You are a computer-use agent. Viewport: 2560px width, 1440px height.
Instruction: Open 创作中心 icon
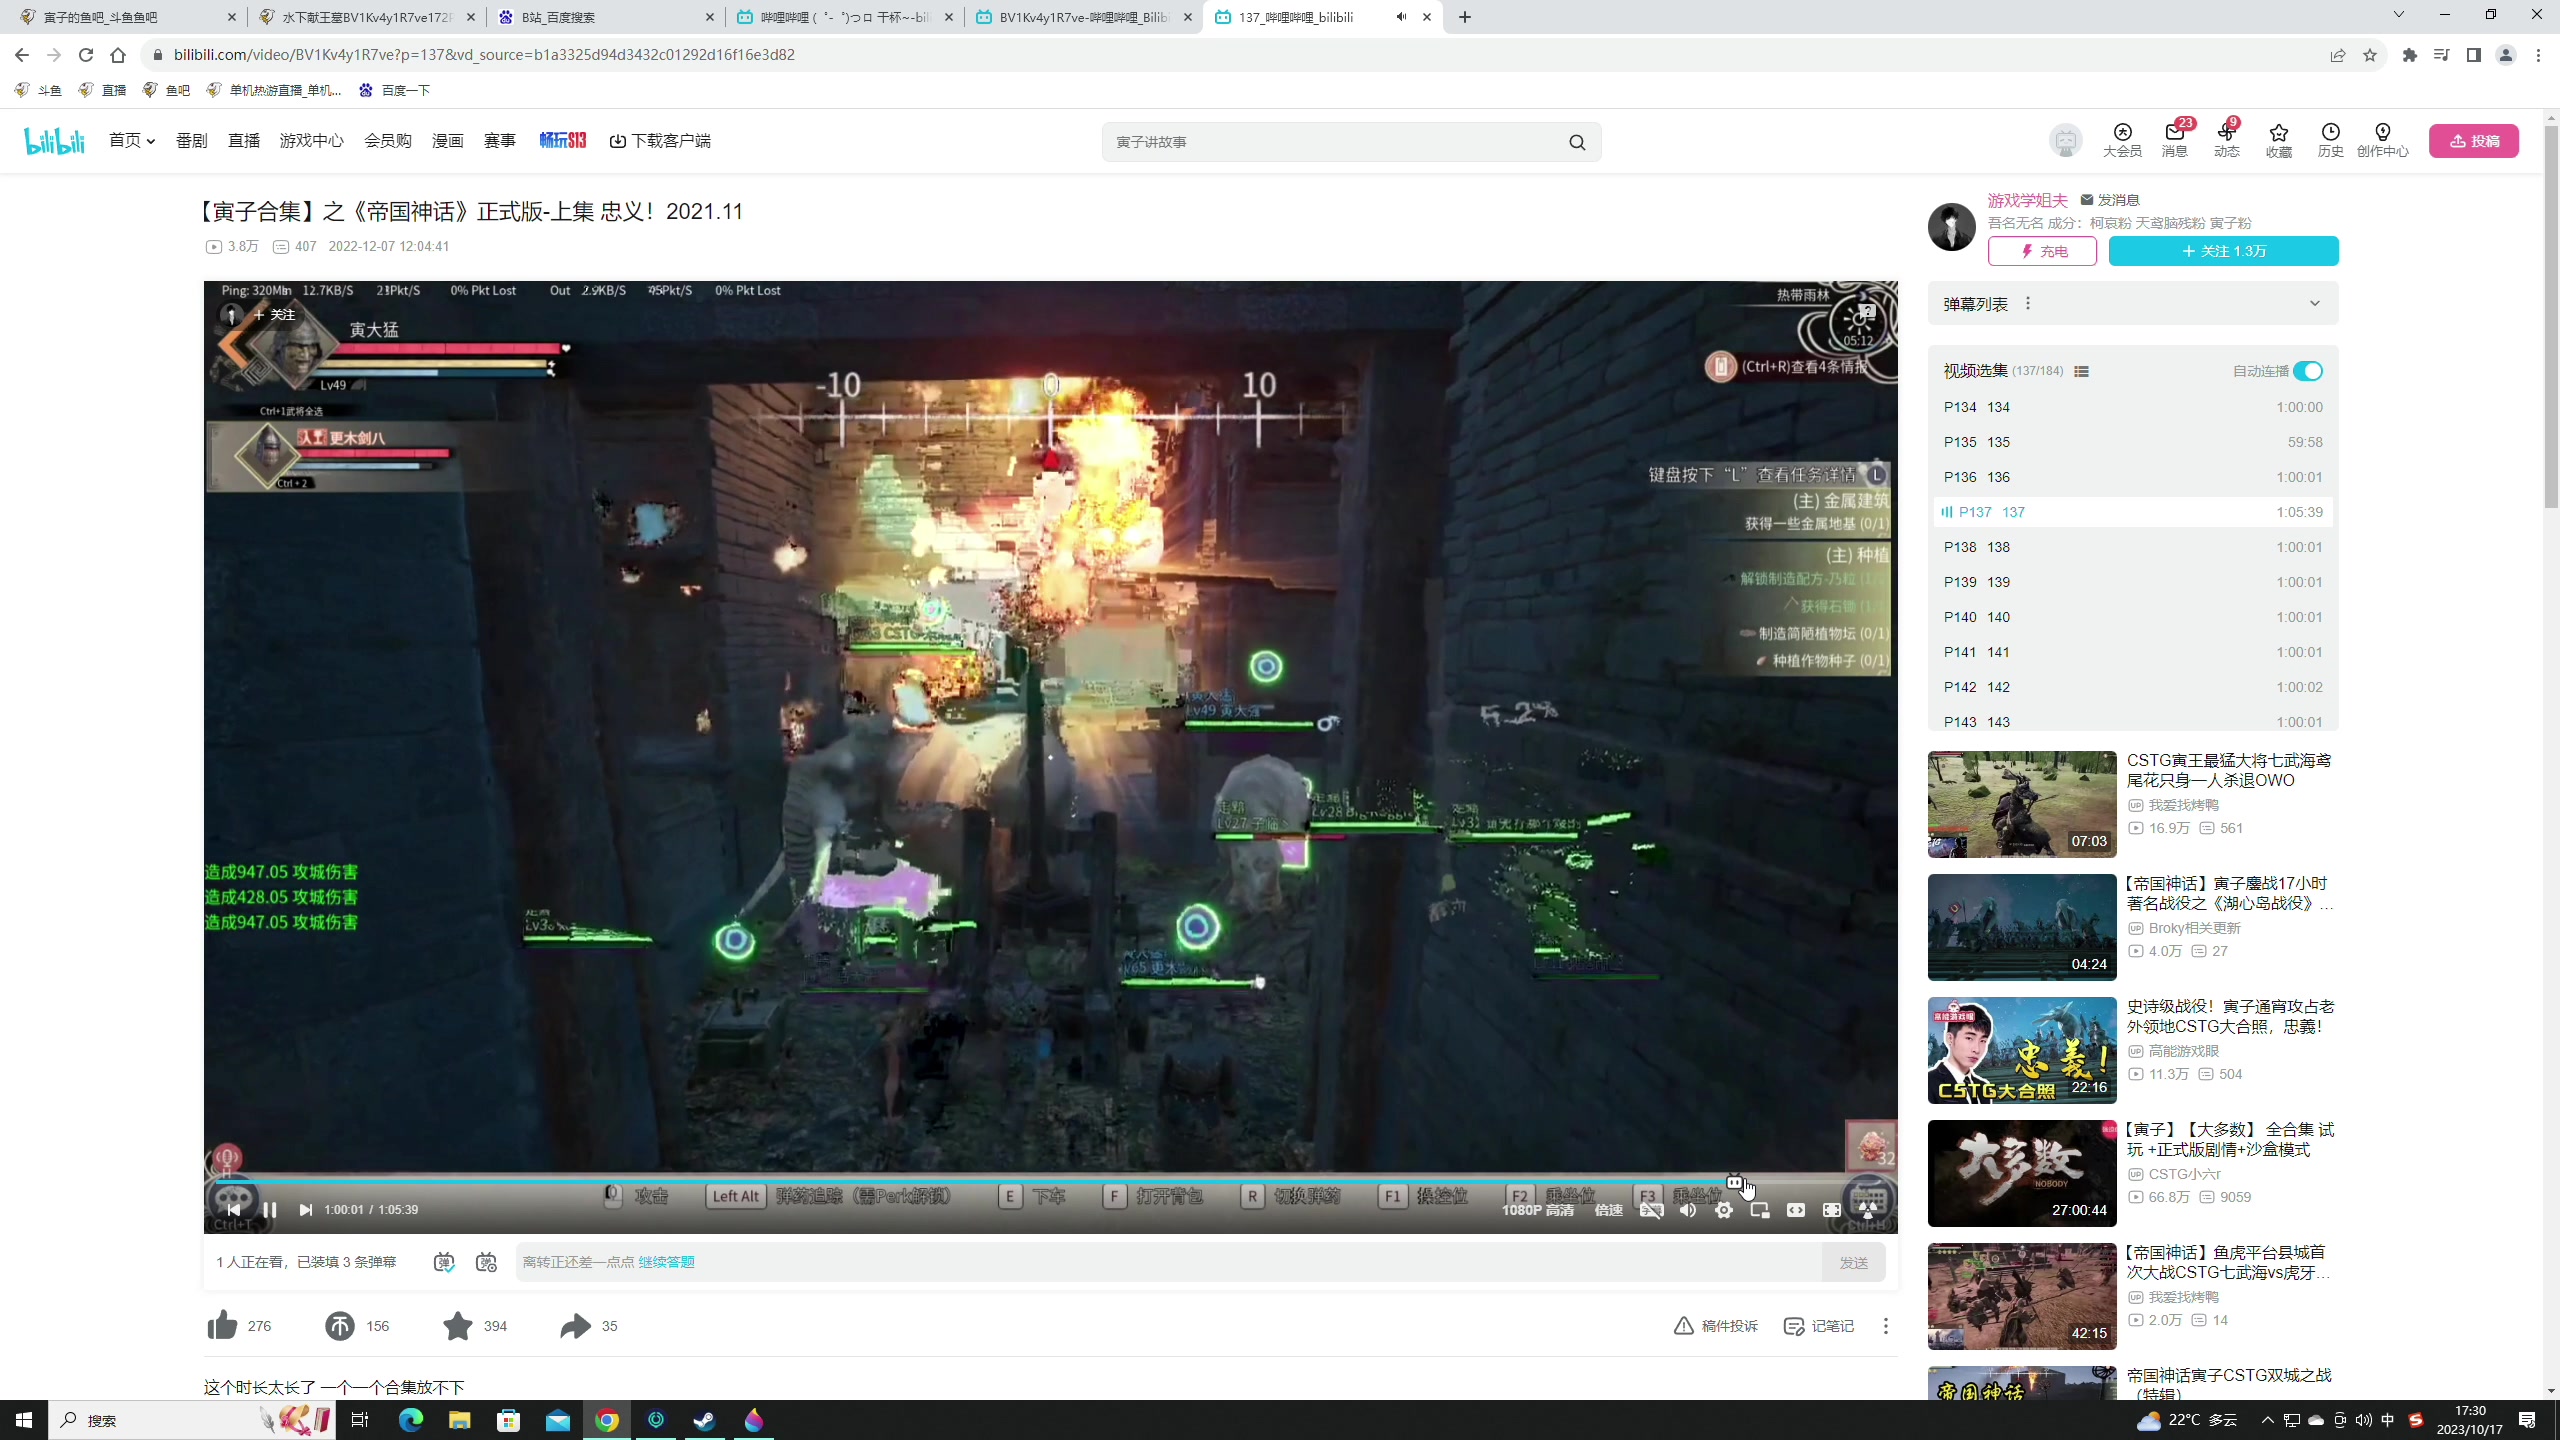tap(2383, 140)
